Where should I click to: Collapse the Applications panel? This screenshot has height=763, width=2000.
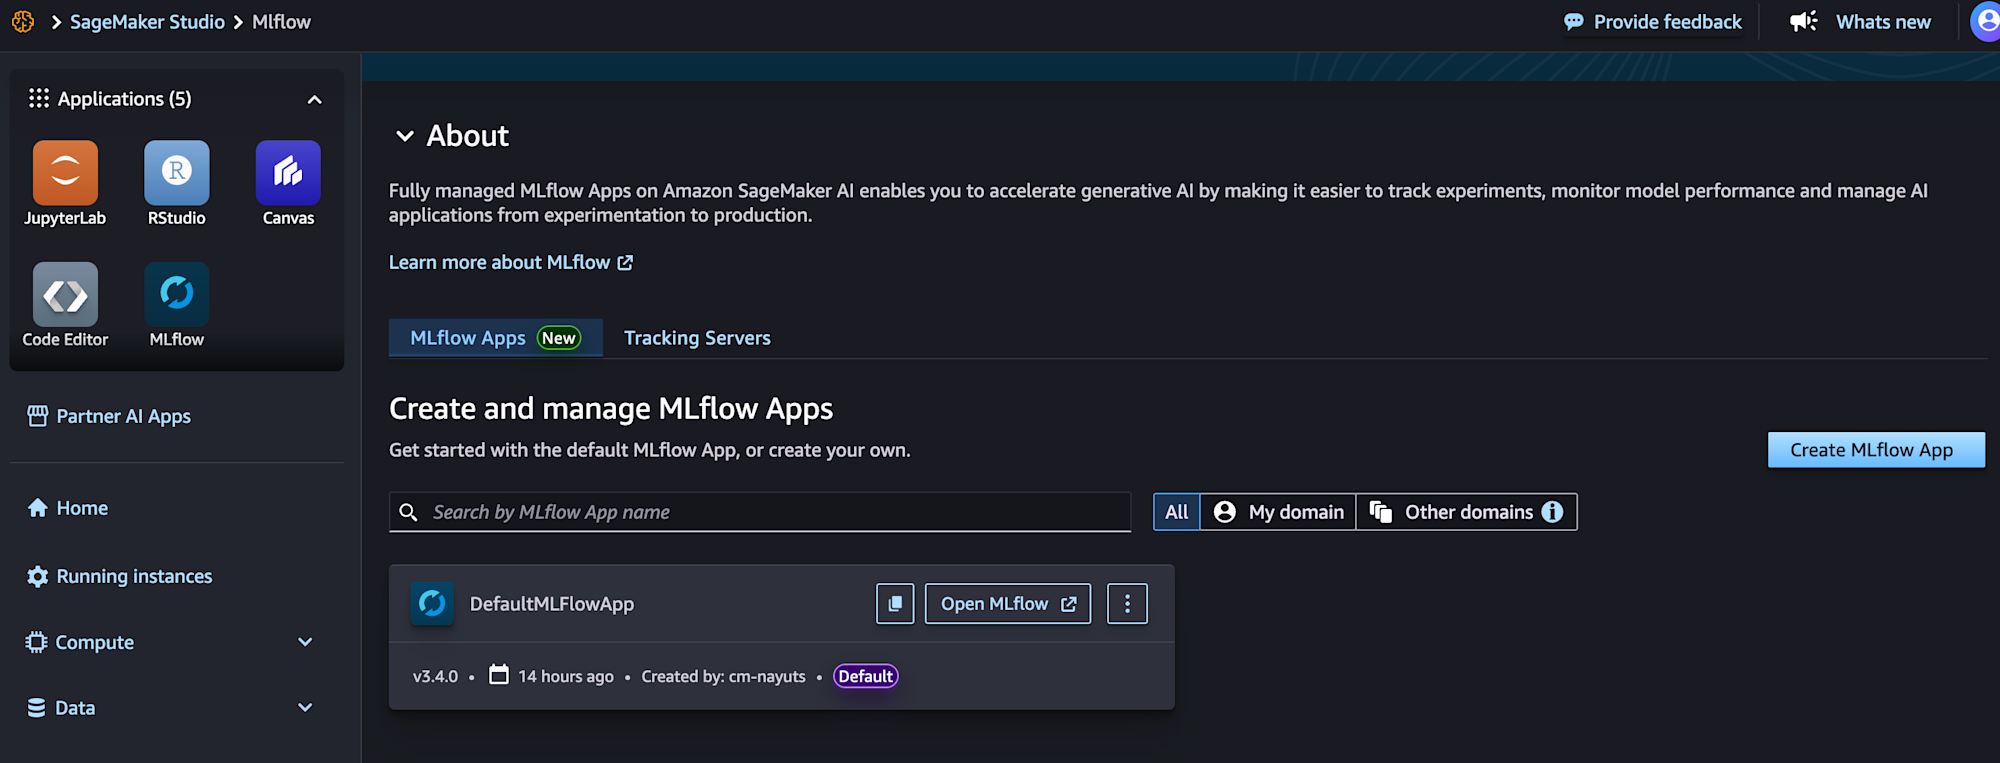point(314,99)
